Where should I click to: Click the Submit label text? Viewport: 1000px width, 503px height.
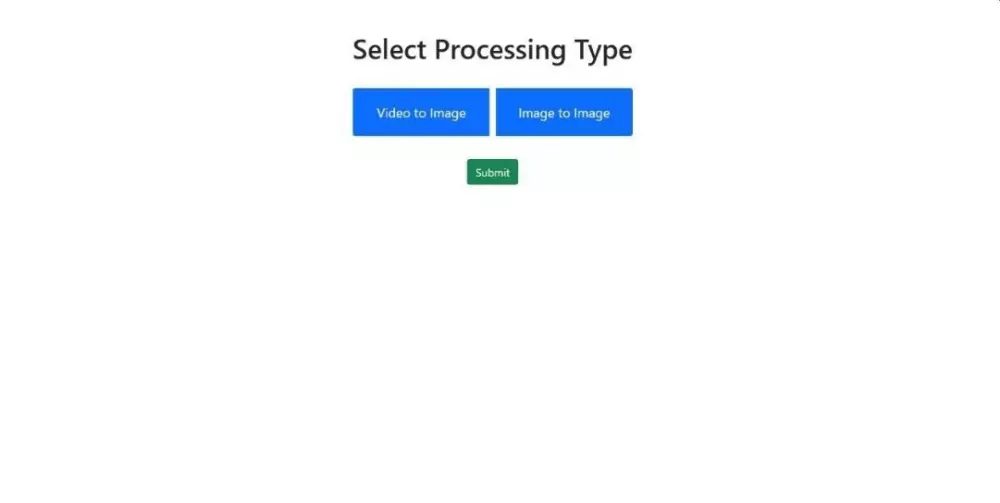click(492, 173)
